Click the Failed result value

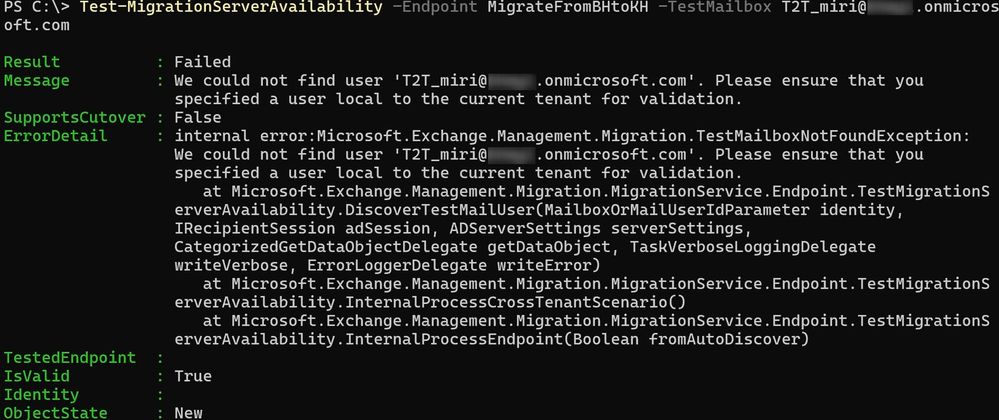[x=203, y=62]
